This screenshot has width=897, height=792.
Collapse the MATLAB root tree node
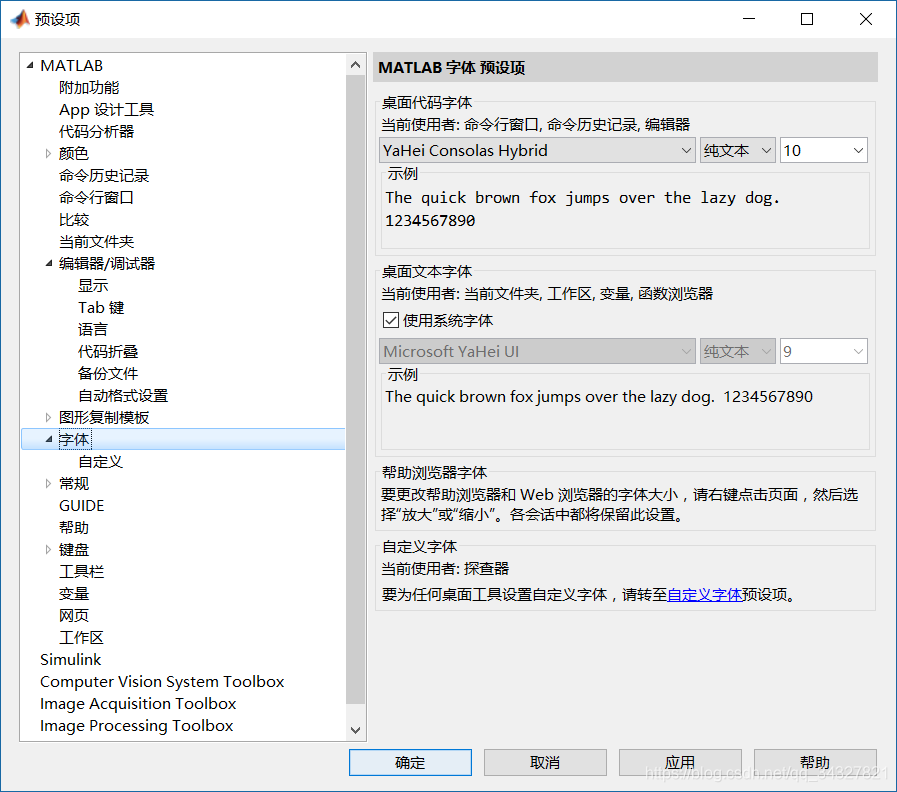point(30,66)
